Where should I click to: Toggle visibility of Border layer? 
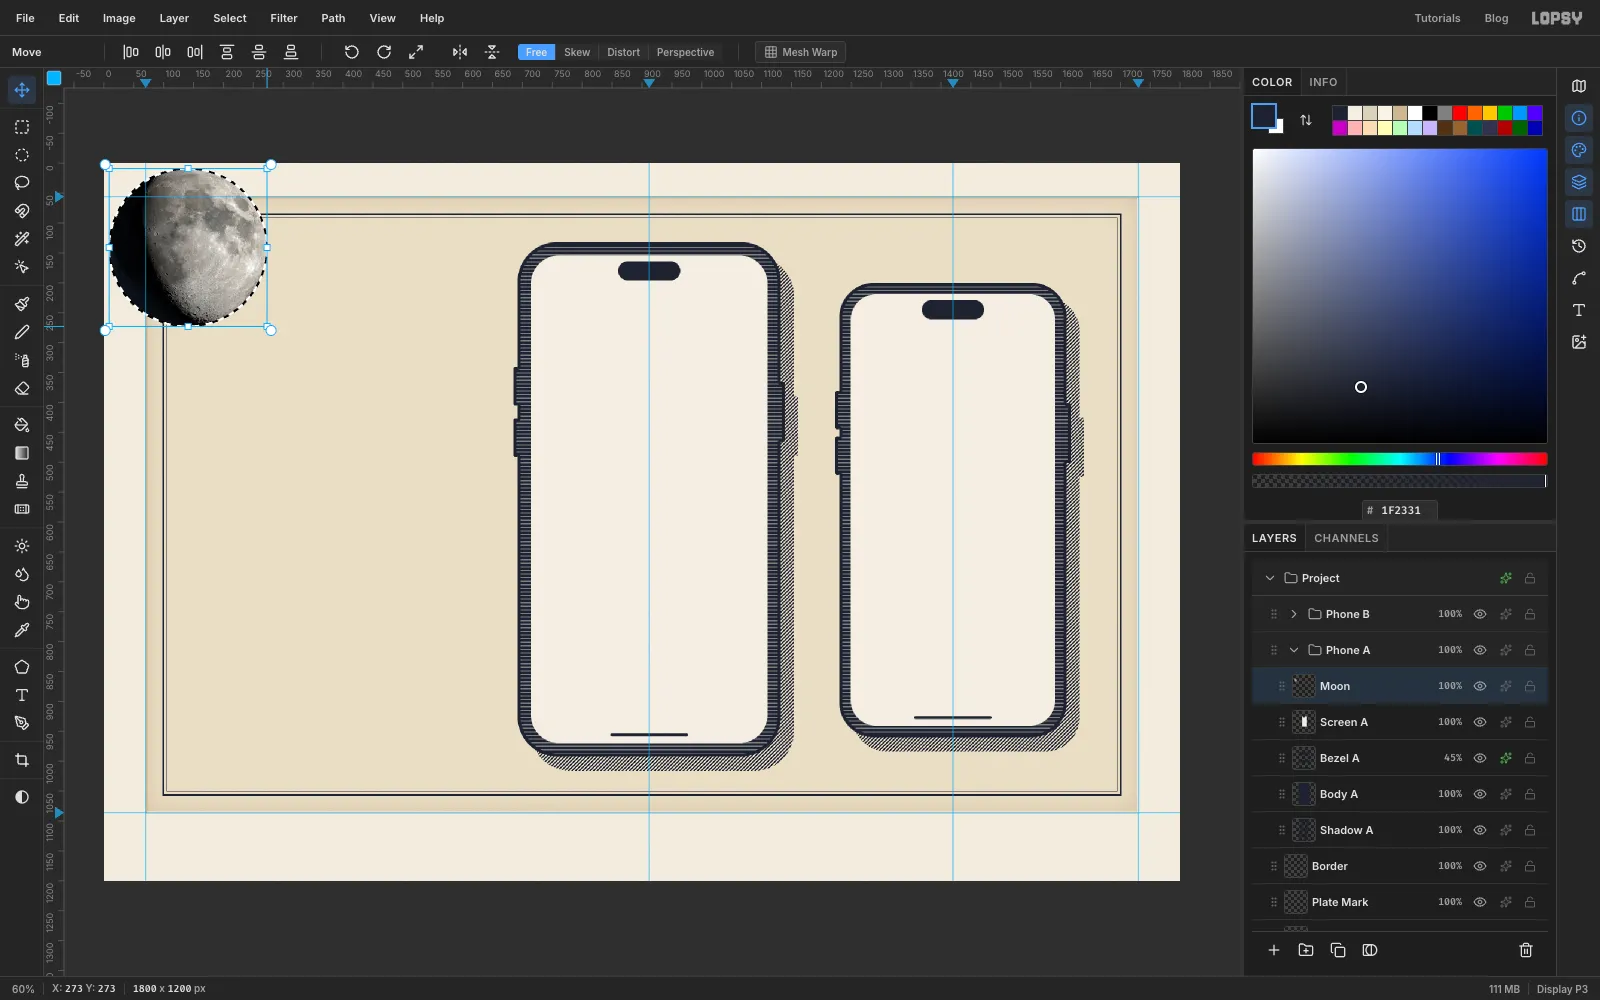(1480, 866)
